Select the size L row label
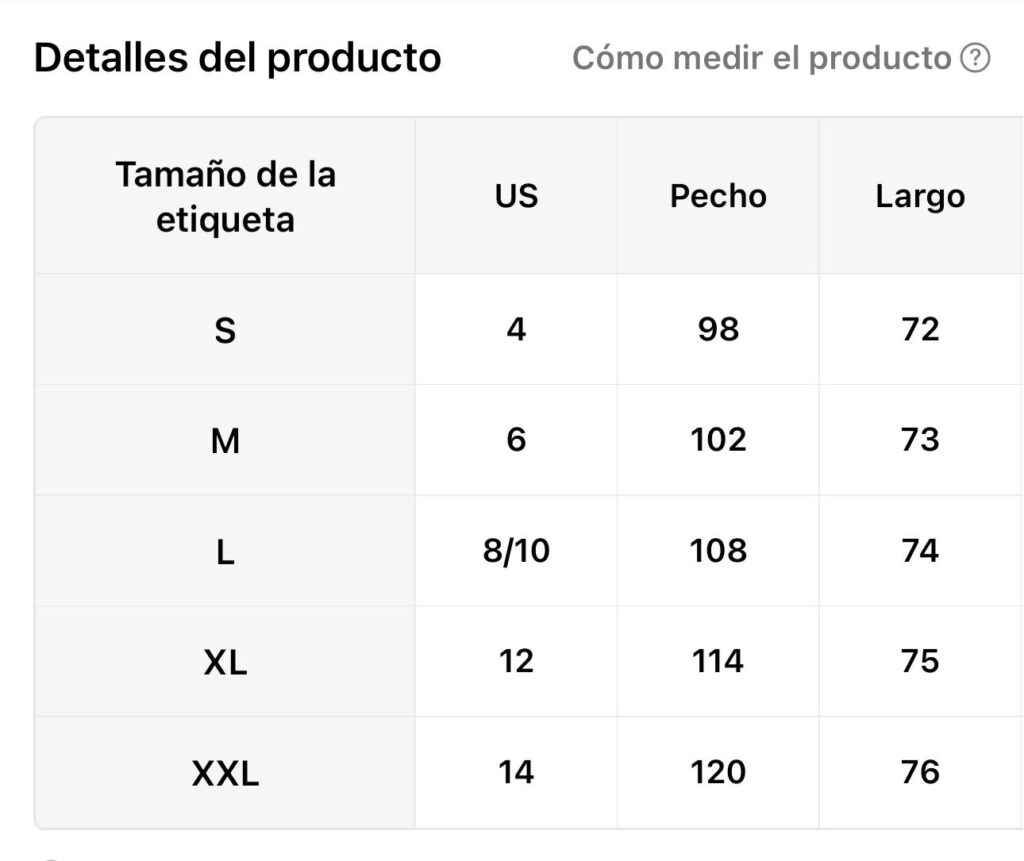This screenshot has width=1024, height=861. (x=225, y=551)
